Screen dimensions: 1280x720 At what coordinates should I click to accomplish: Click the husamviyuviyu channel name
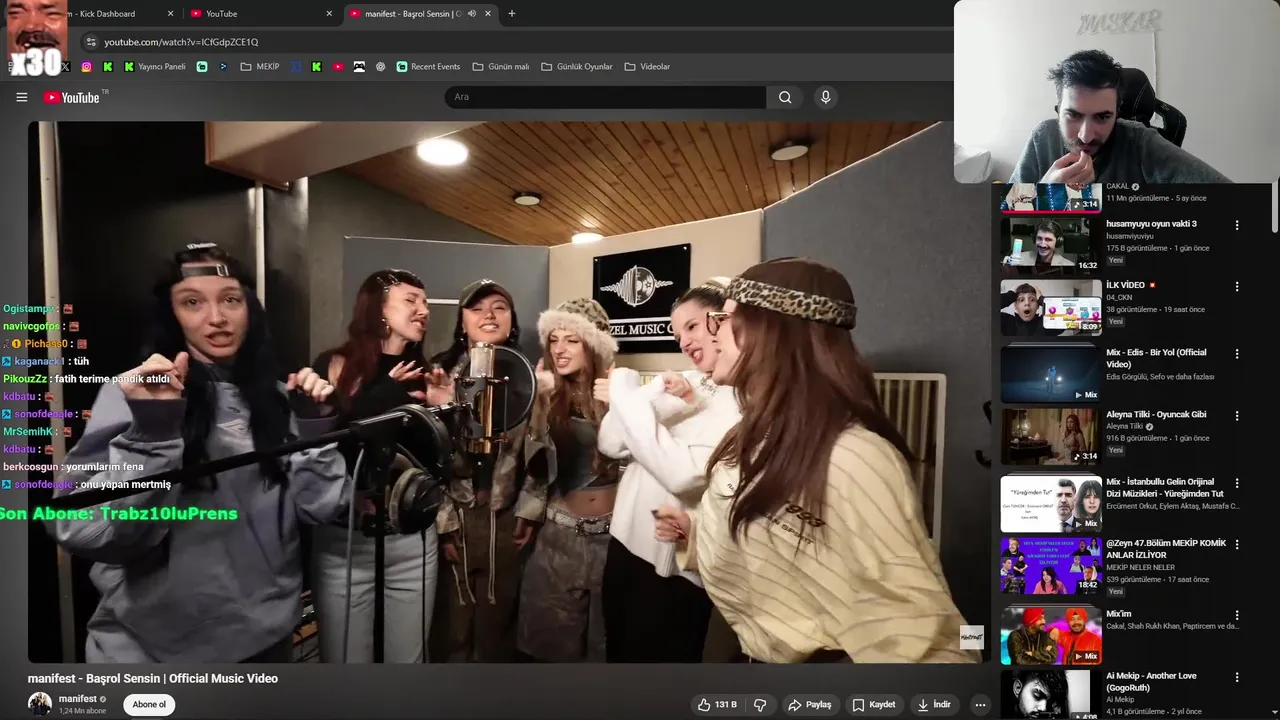(x=1129, y=236)
